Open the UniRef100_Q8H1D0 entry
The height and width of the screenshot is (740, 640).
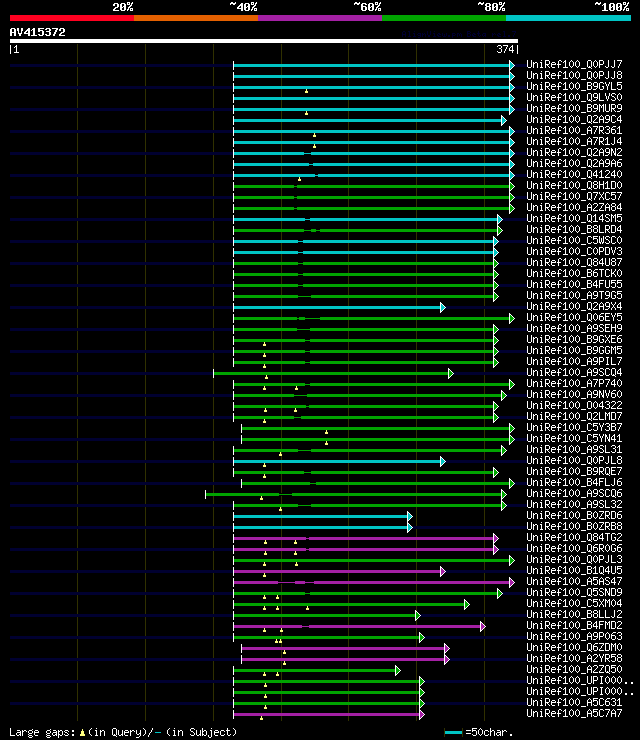coord(574,185)
